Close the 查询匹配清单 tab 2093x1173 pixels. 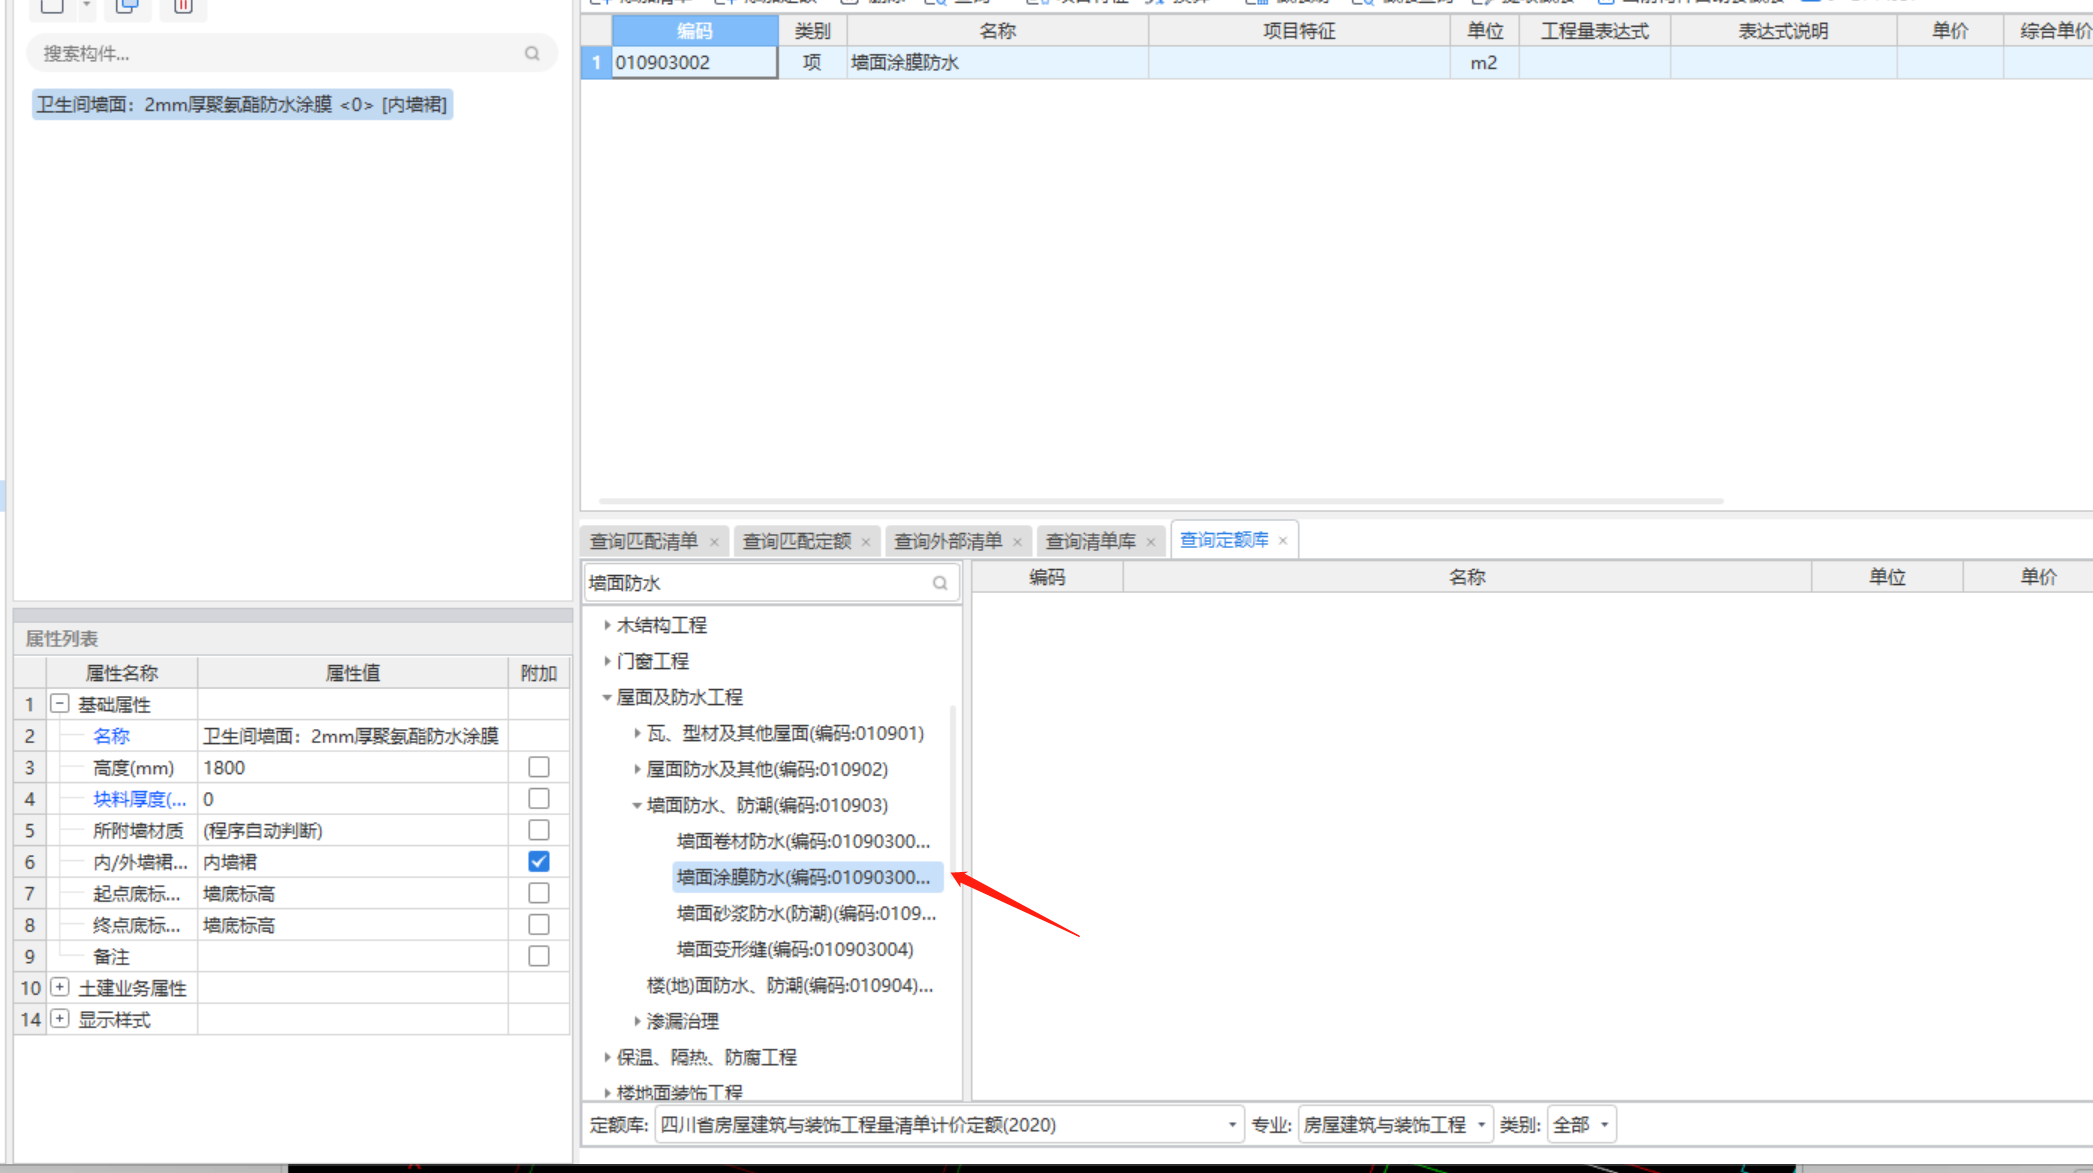click(x=714, y=542)
